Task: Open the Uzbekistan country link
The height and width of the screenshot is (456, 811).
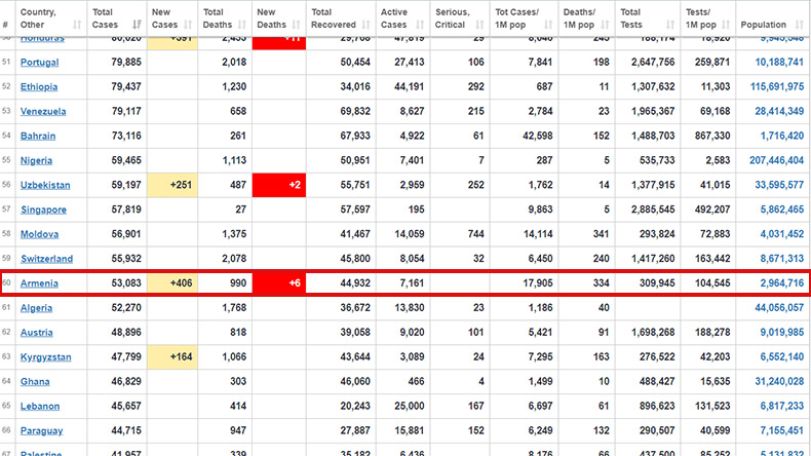Action: pyautogui.click(x=45, y=185)
